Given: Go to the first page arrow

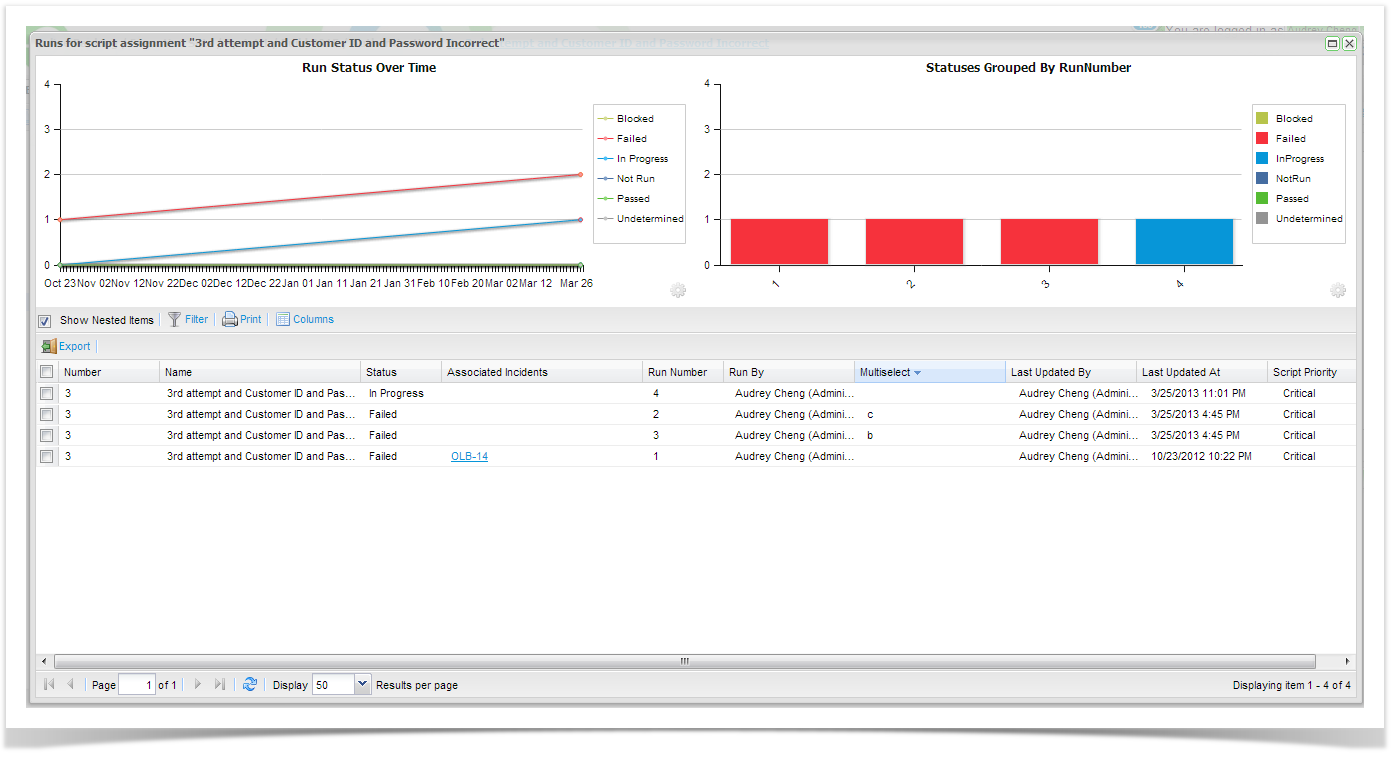Looking at the screenshot, I should coord(49,685).
